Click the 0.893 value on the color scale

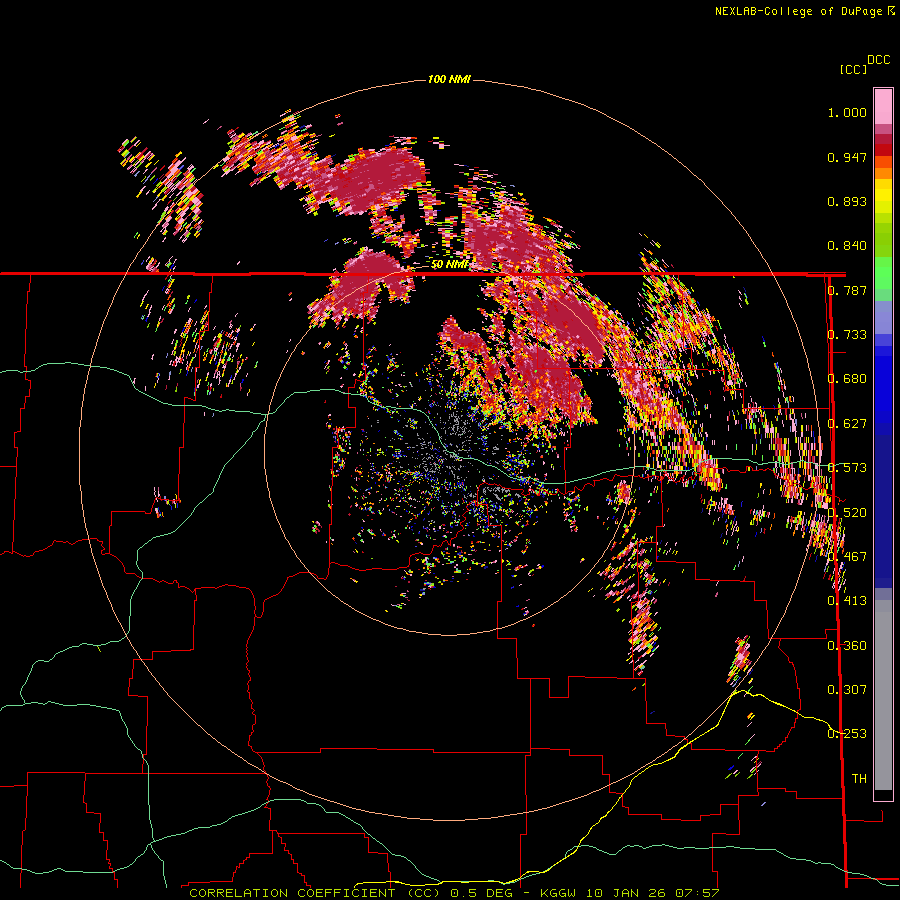tap(847, 201)
